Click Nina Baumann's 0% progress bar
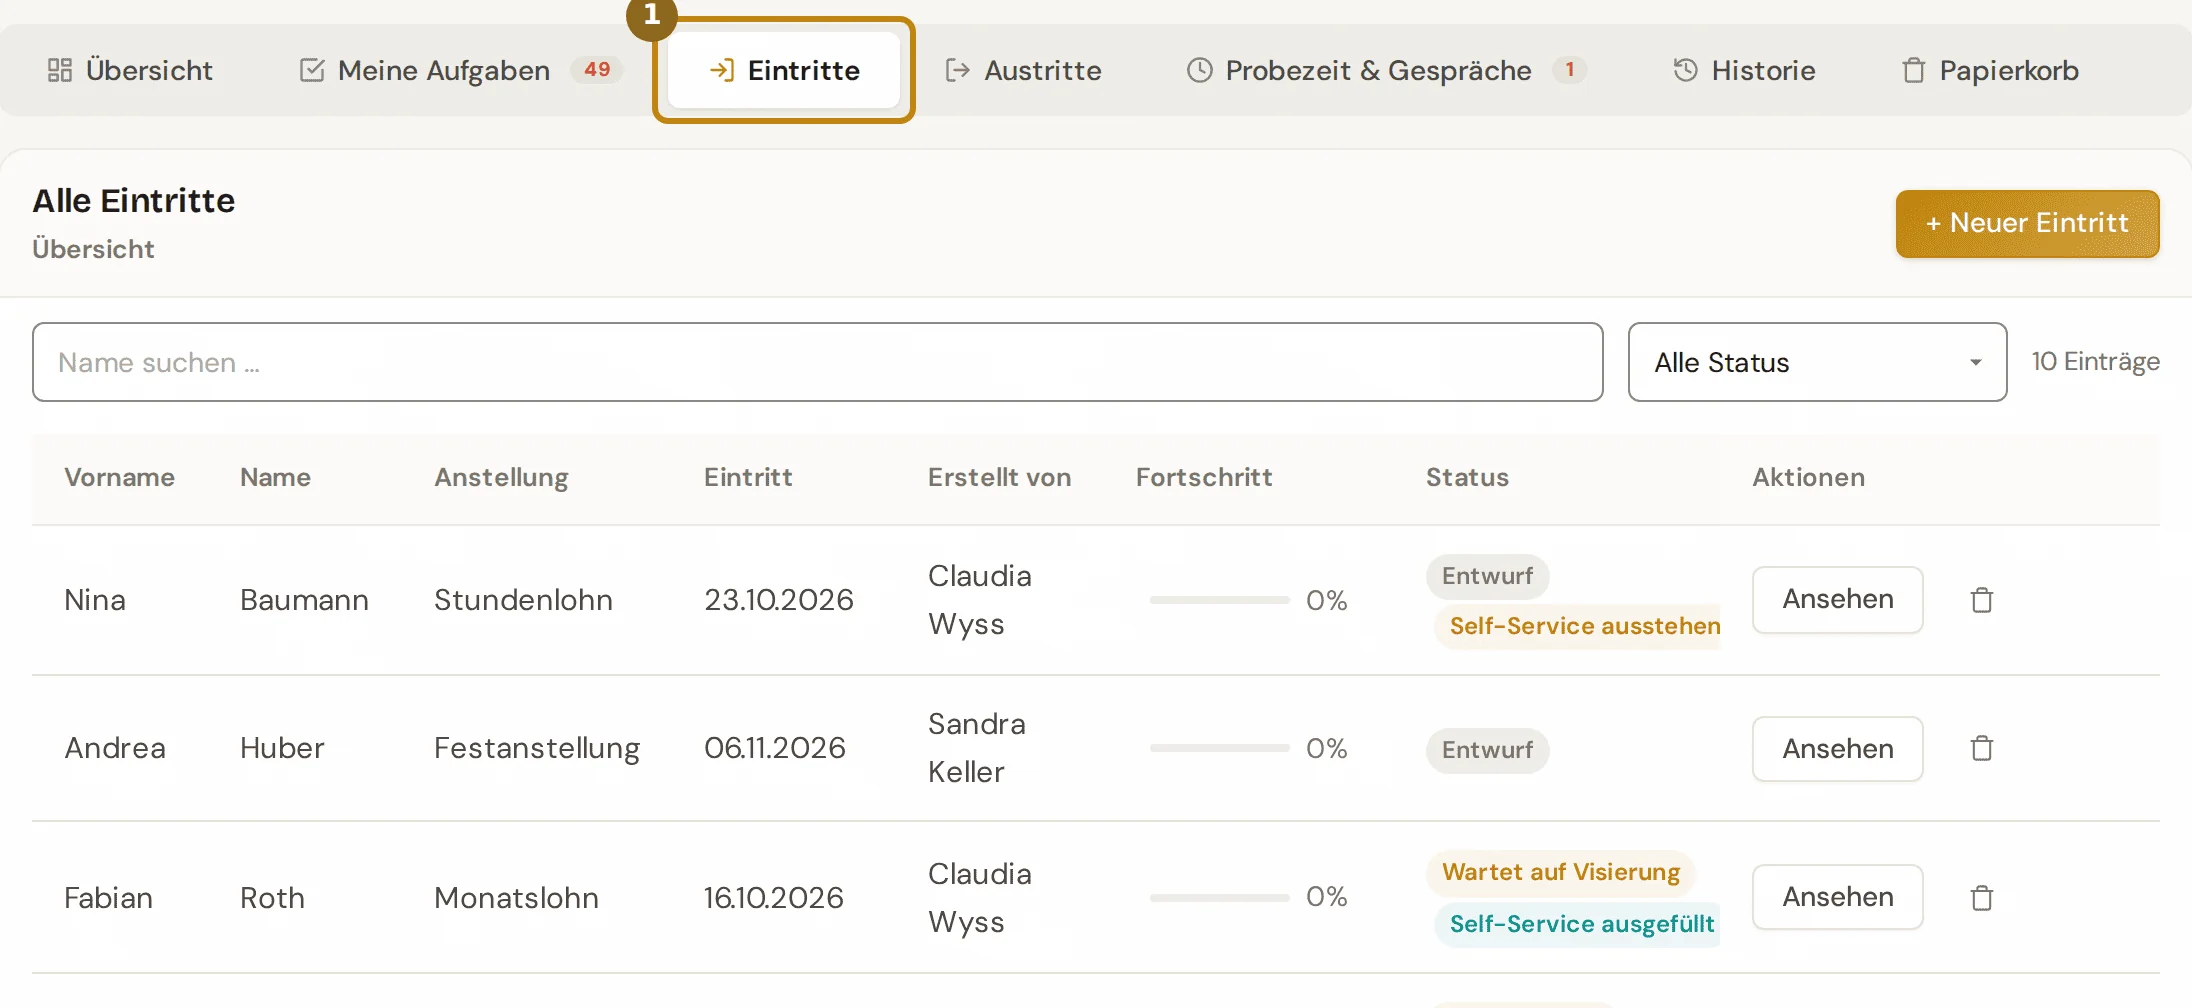Image resolution: width=2192 pixels, height=1008 pixels. click(1220, 600)
